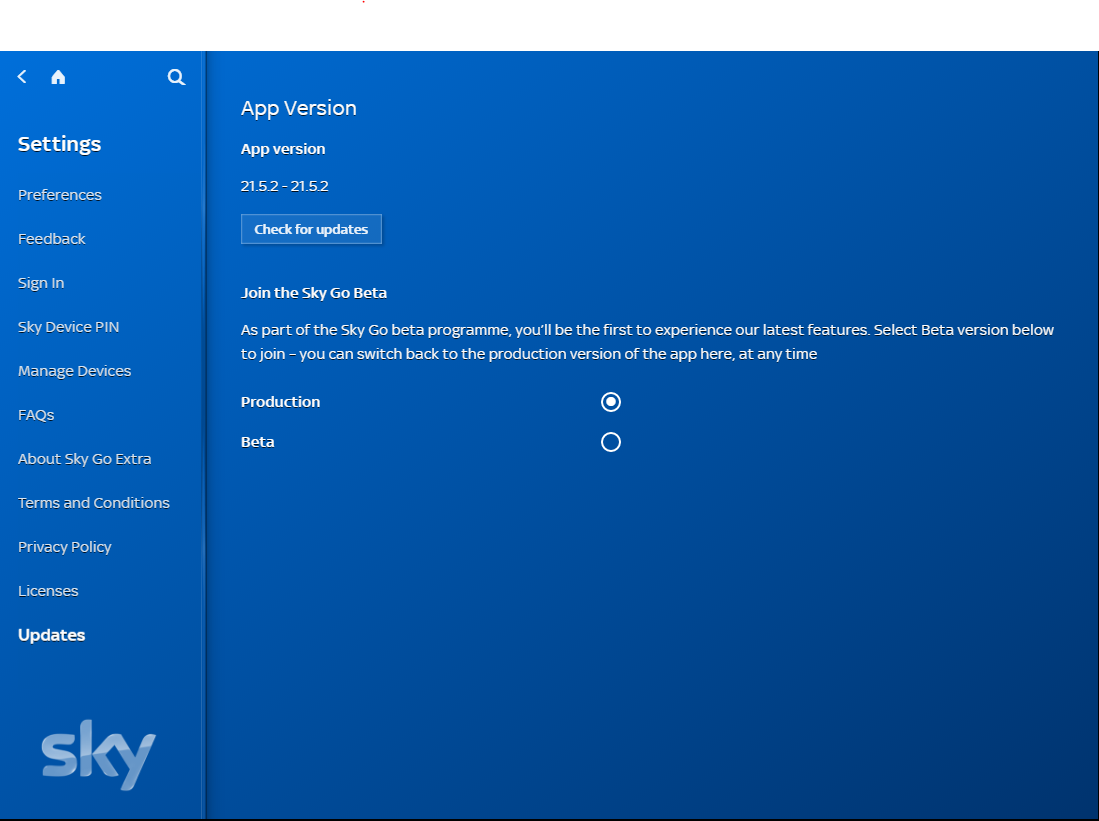Select the Beta radio button
This screenshot has width=1099, height=821.
[x=611, y=442]
